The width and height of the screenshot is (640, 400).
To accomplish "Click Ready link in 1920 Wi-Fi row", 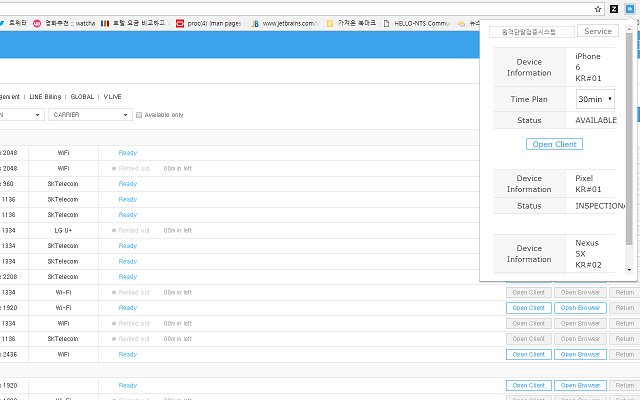I will tap(128, 308).
